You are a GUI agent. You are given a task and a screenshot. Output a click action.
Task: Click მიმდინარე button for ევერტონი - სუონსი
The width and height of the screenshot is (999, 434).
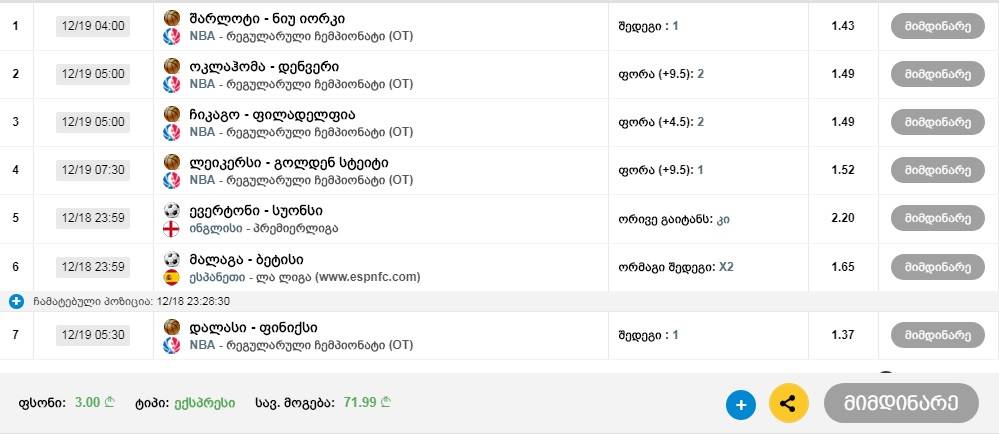coord(938,219)
